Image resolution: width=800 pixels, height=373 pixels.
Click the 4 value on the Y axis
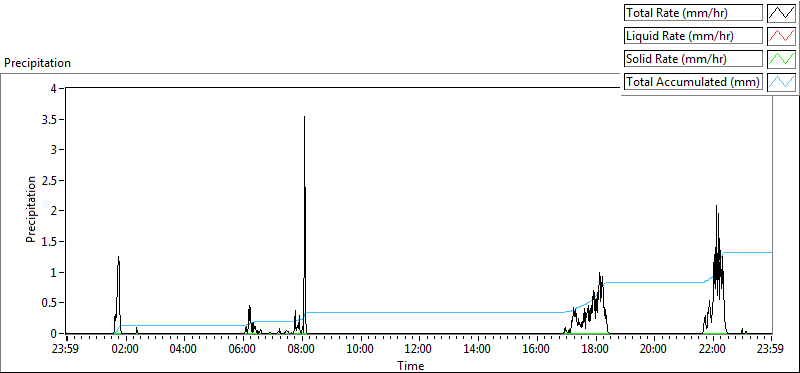[55, 88]
